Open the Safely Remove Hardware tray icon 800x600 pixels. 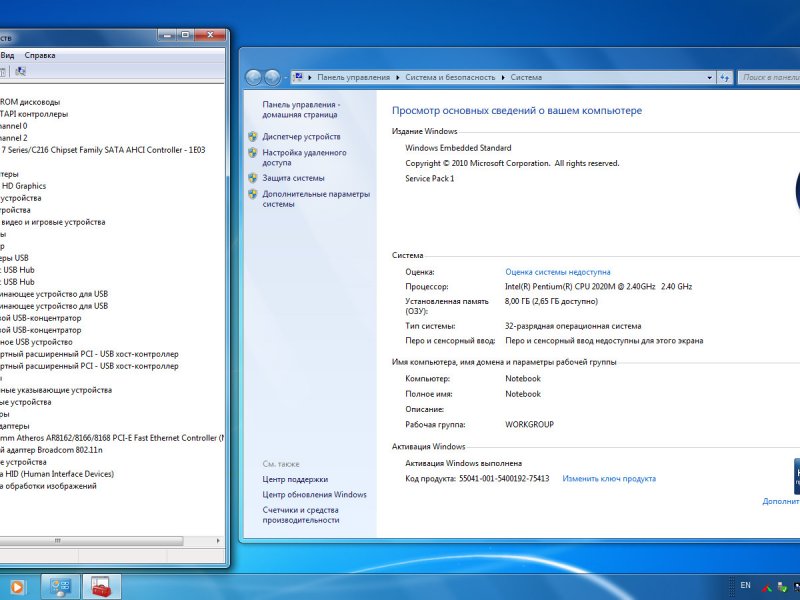[x=782, y=588]
